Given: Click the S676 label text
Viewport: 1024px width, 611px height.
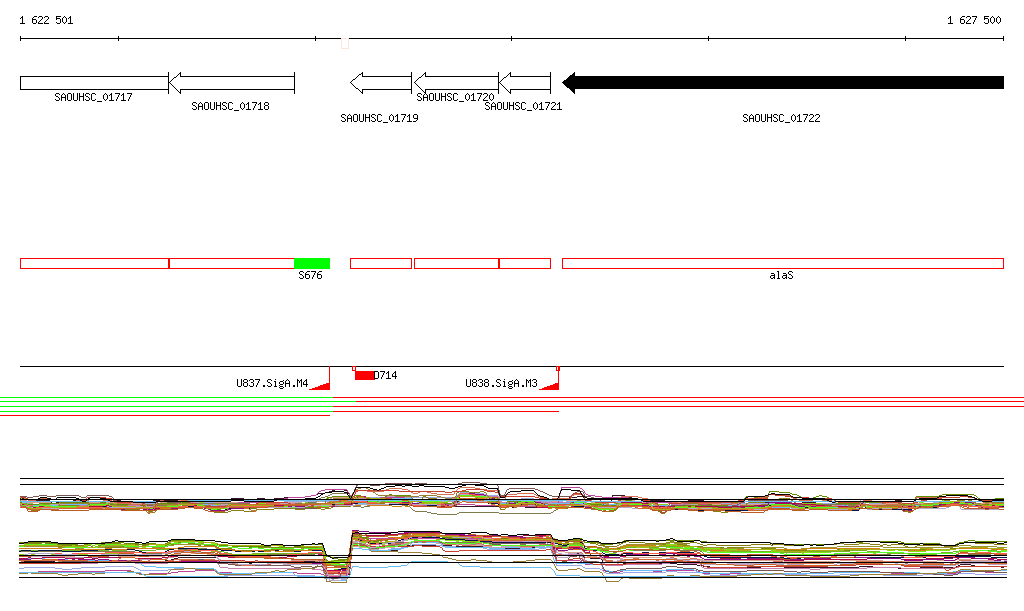Looking at the screenshot, I should 310,275.
